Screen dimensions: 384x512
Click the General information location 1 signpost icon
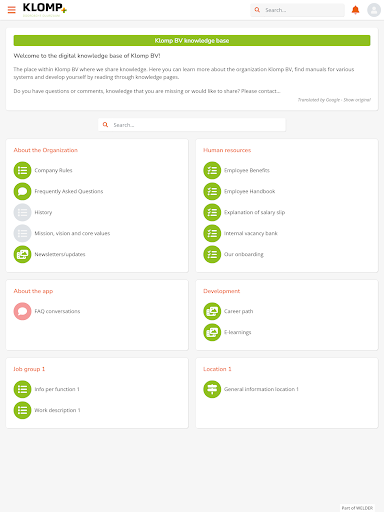click(212, 389)
